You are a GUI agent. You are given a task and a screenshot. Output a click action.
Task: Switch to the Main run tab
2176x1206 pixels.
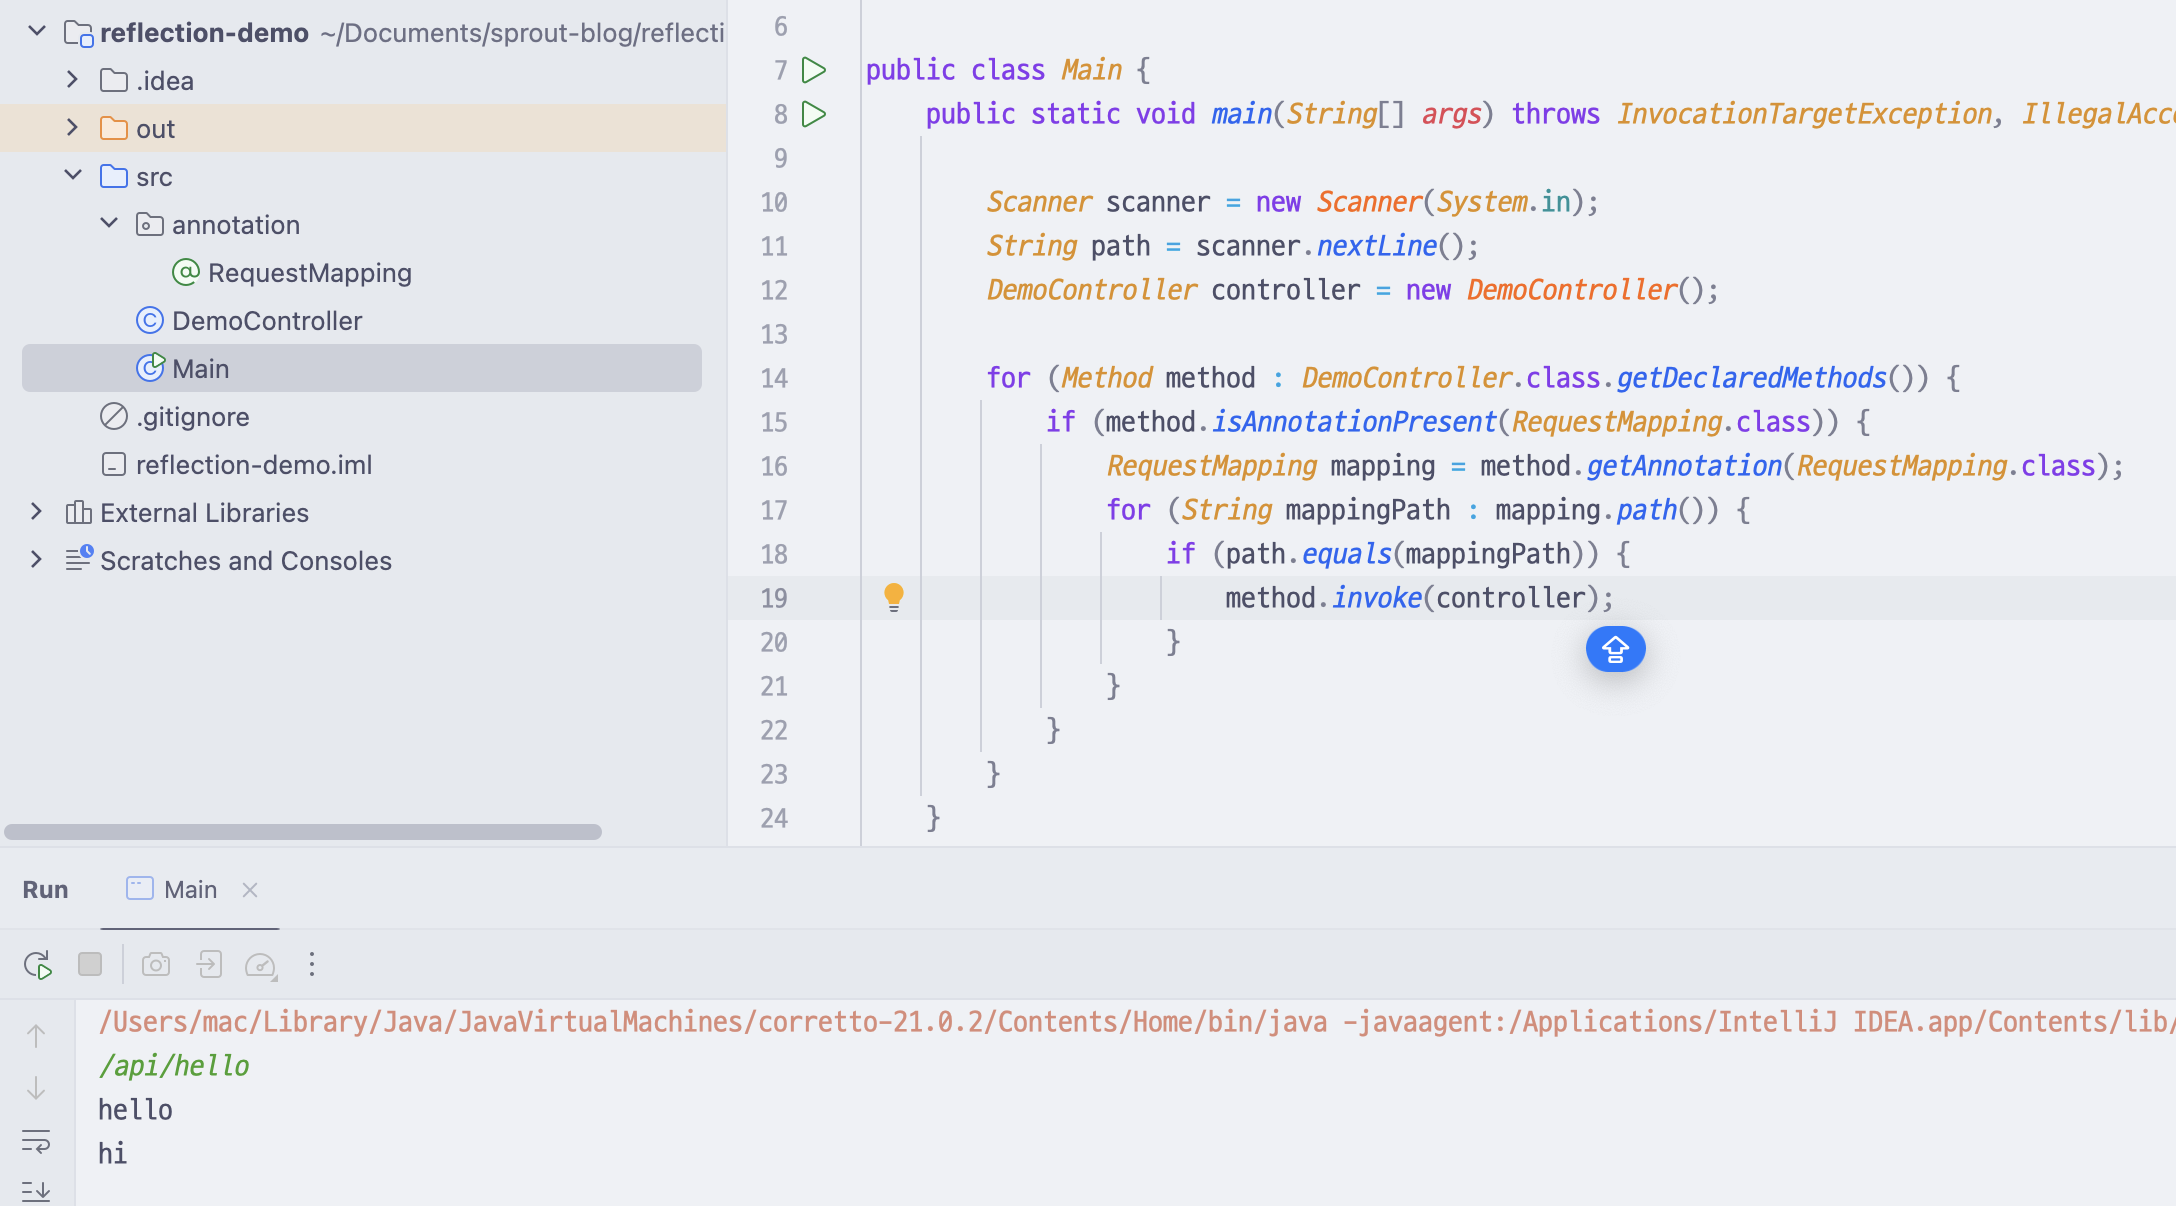190,890
